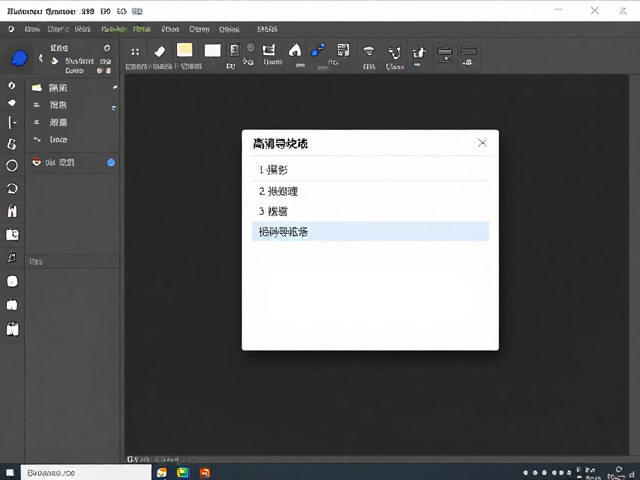Click the framed-box icon left of house icon
This screenshot has height=480, width=640.
coord(269,50)
